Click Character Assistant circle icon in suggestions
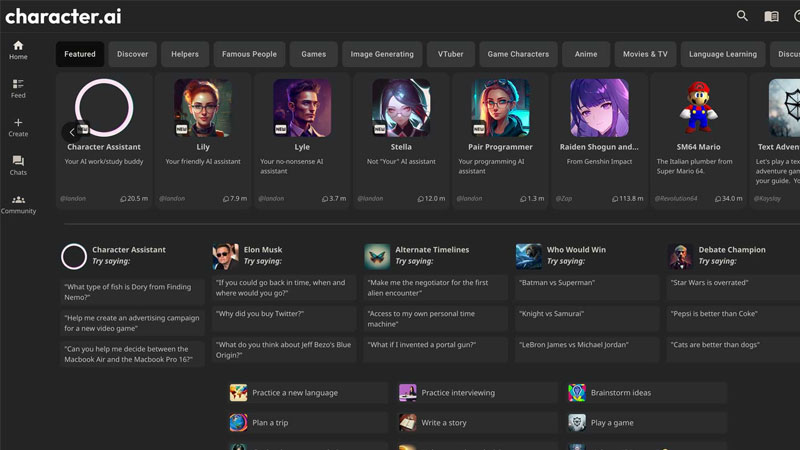The height and width of the screenshot is (450, 800). point(74,256)
